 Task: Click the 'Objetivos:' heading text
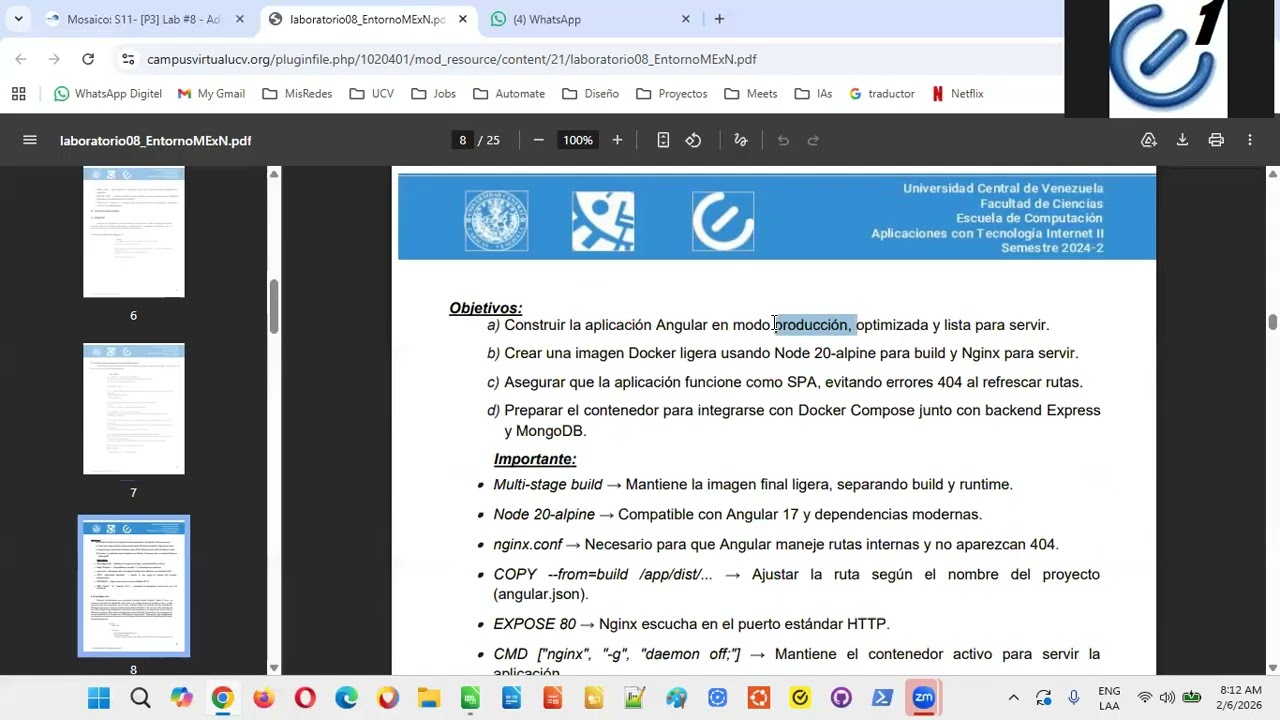pyautogui.click(x=486, y=308)
